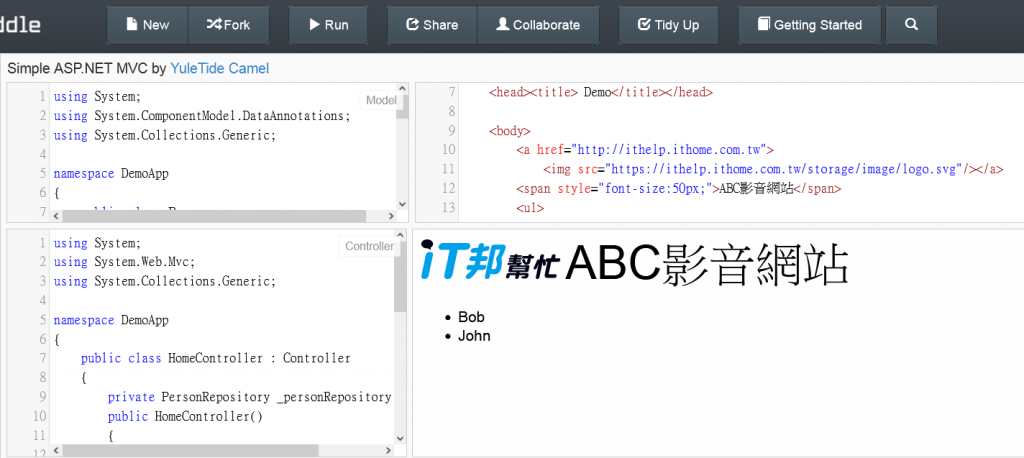Click Model horizontal scrollbar right arrow
Viewport: 1024px width, 458px height.
pyautogui.click(x=391, y=216)
